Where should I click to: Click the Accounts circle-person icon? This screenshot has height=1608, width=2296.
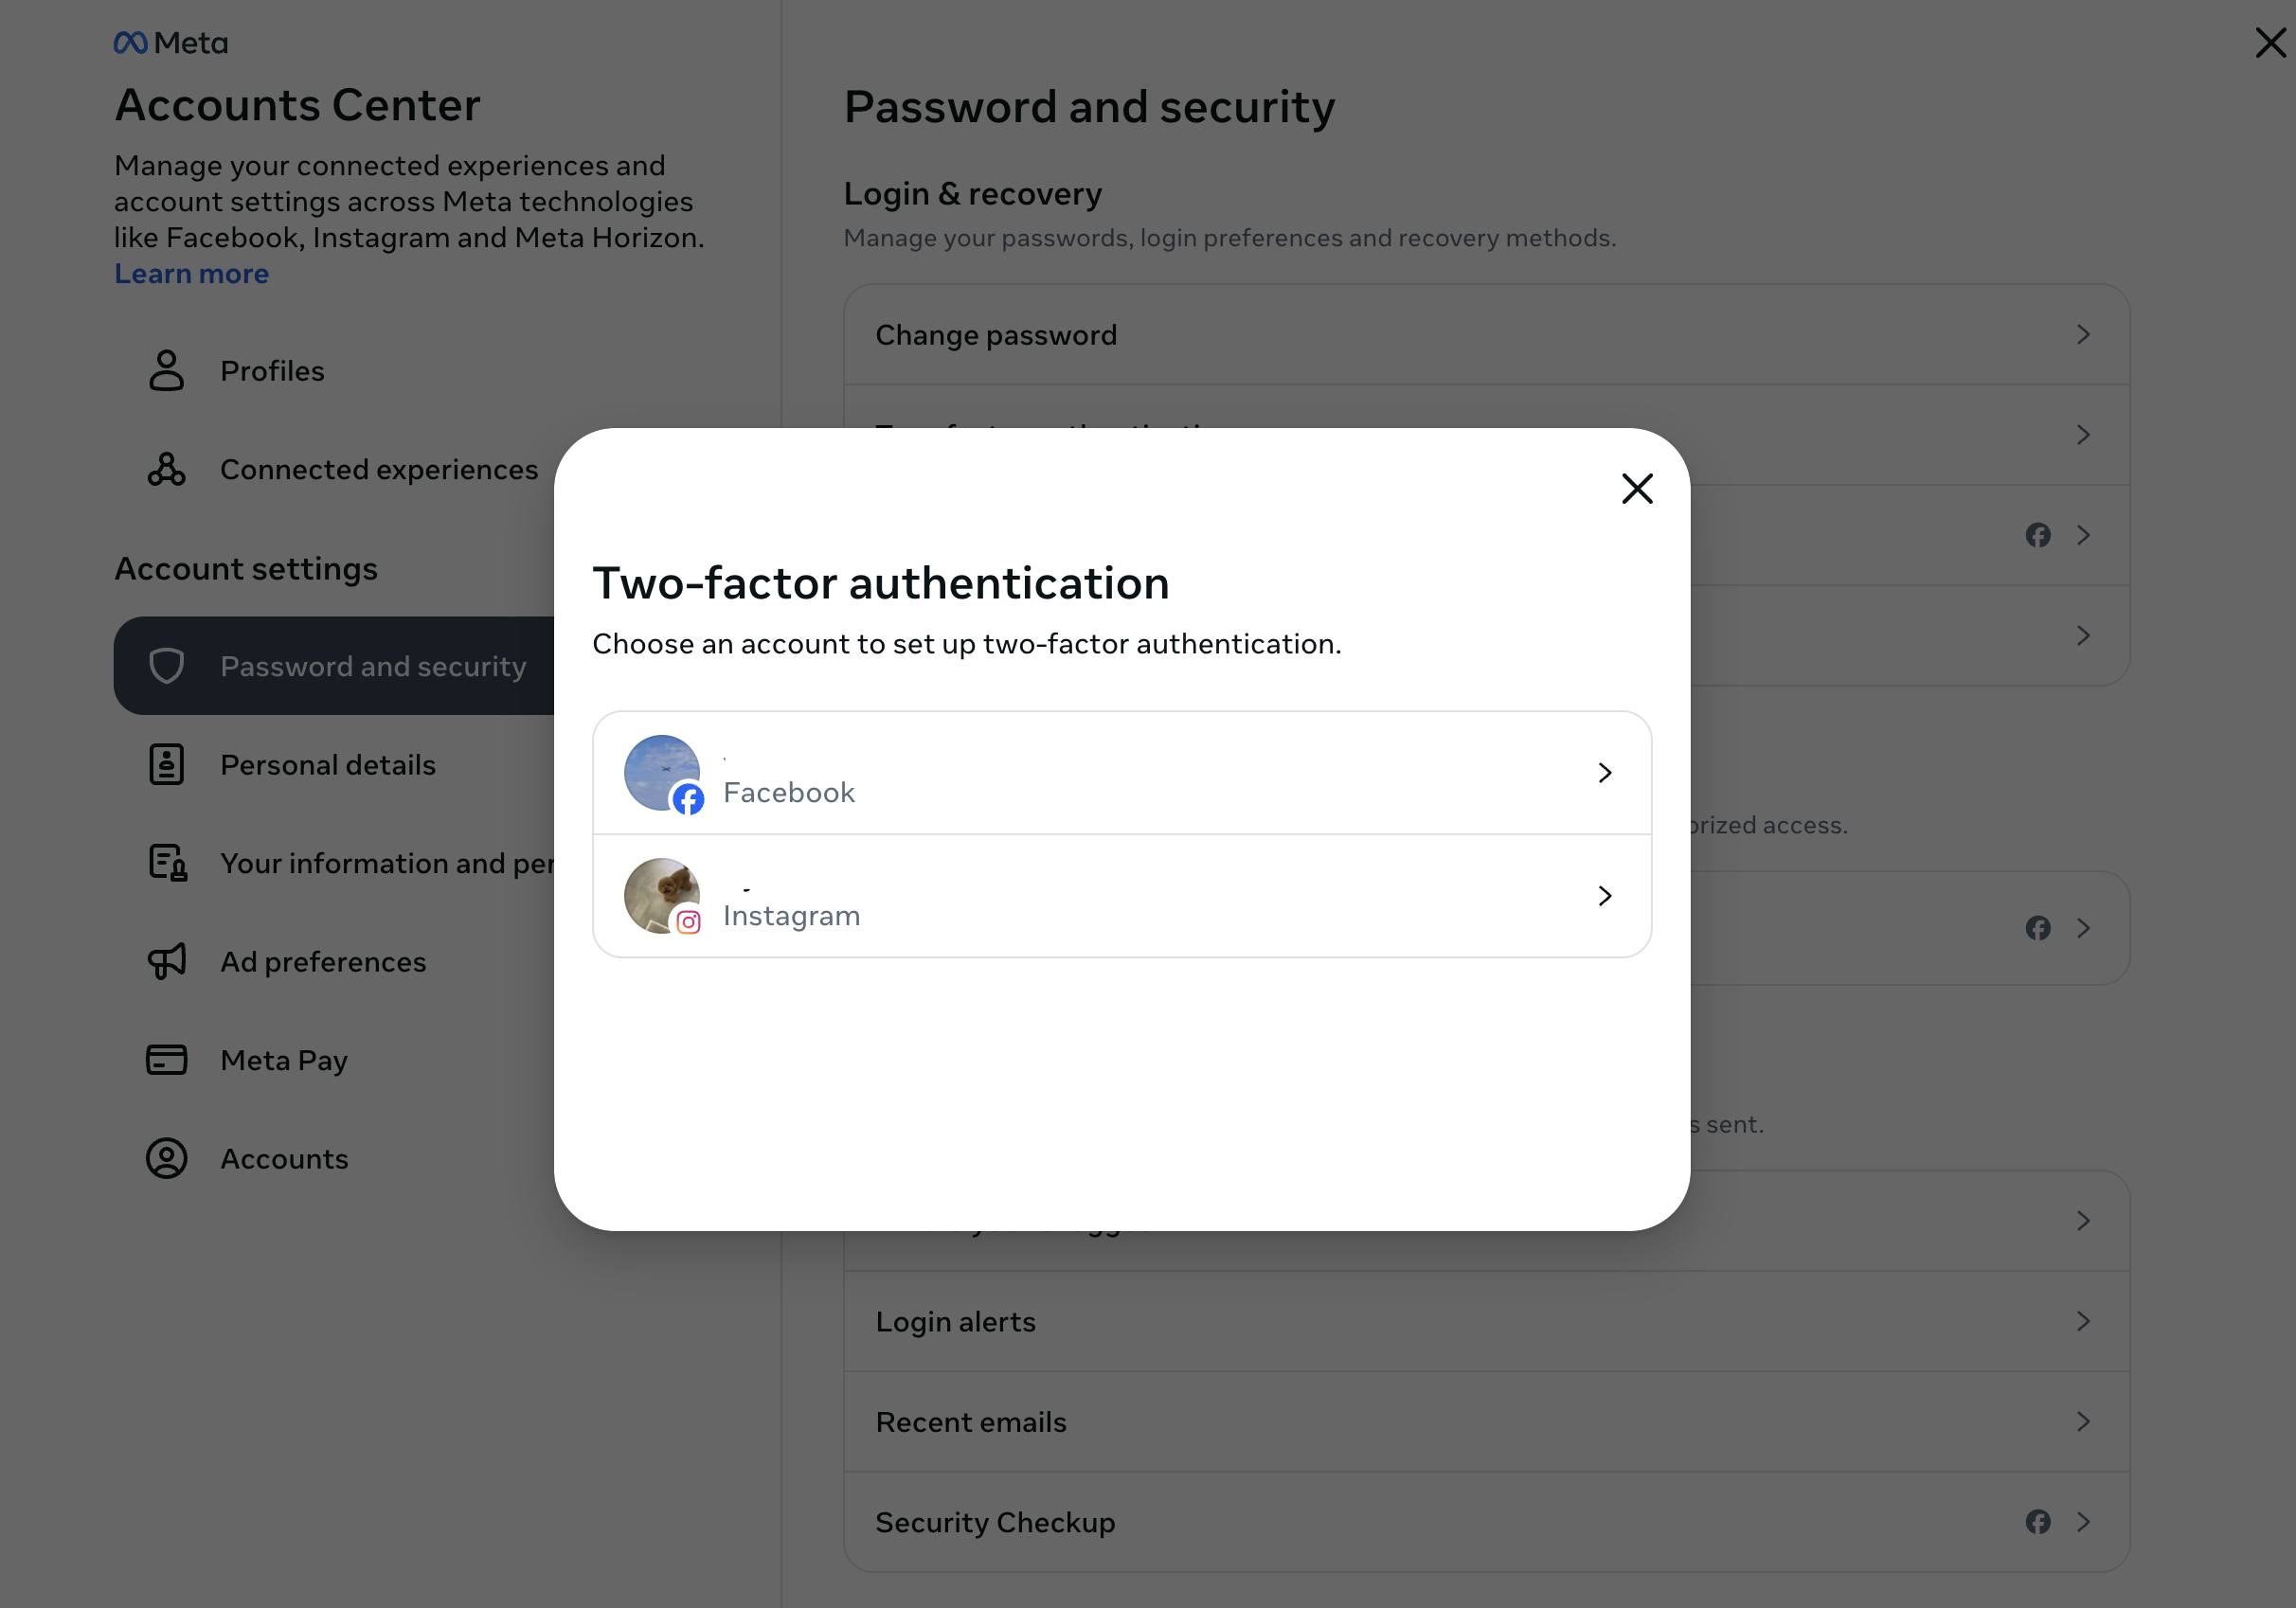point(166,1158)
